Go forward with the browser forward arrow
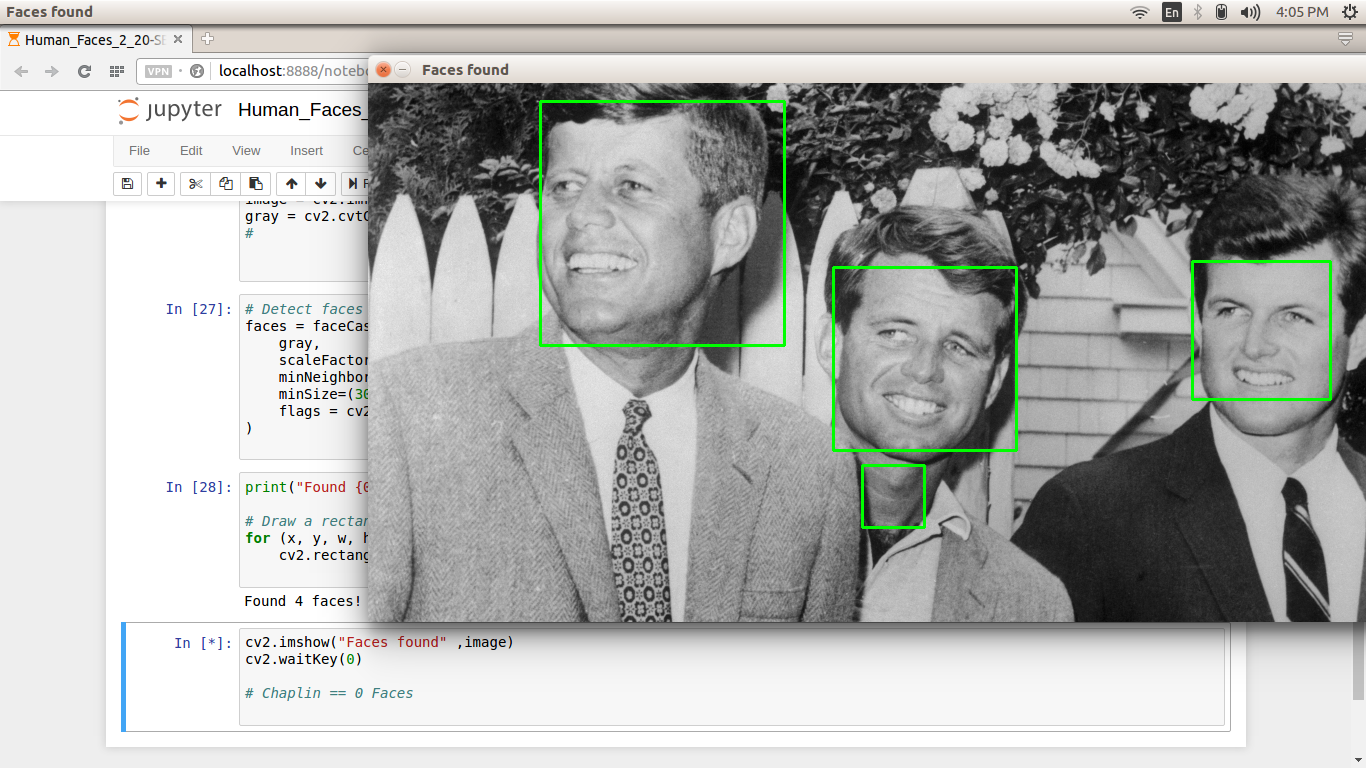This screenshot has height=768, width=1366. click(52, 71)
